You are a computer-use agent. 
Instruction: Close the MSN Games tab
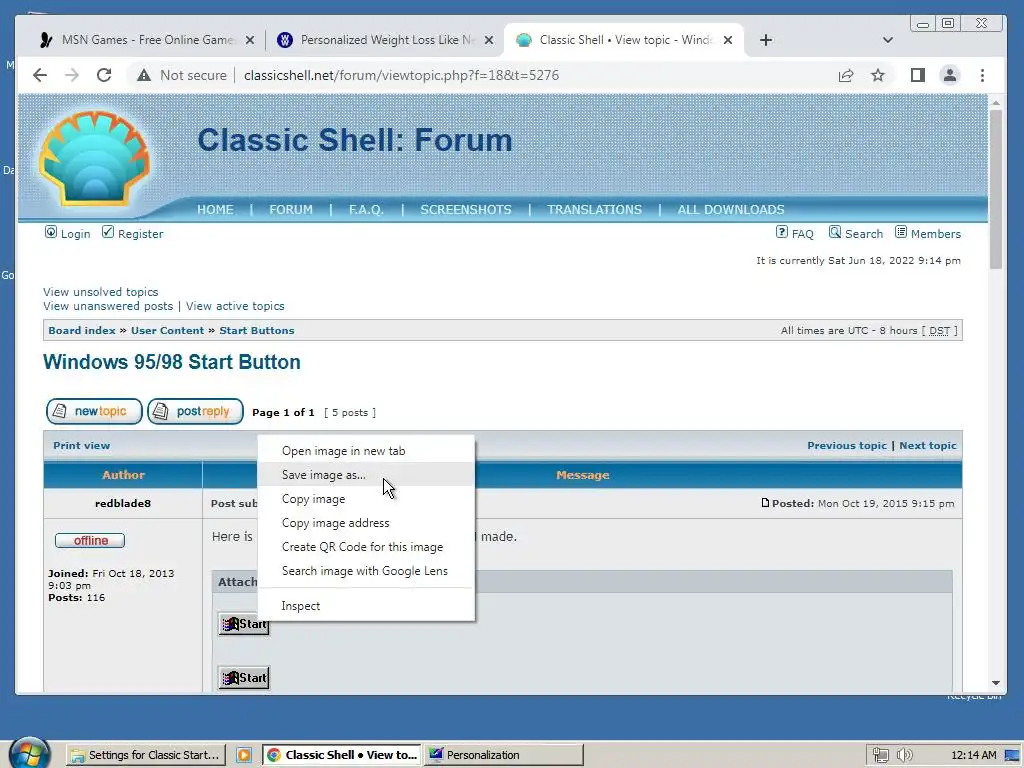[x=249, y=40]
